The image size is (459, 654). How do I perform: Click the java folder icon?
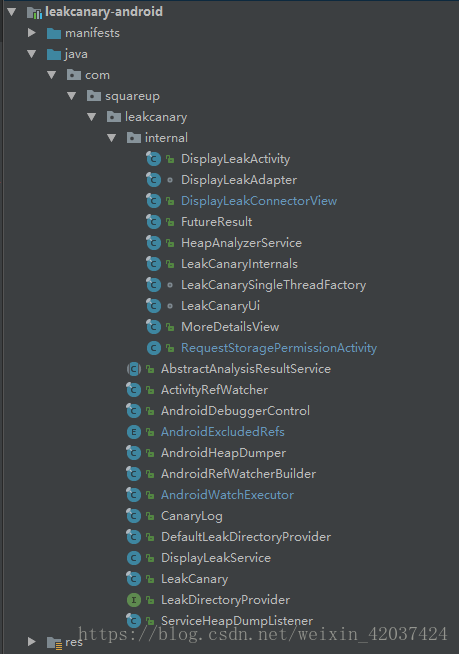[54, 54]
